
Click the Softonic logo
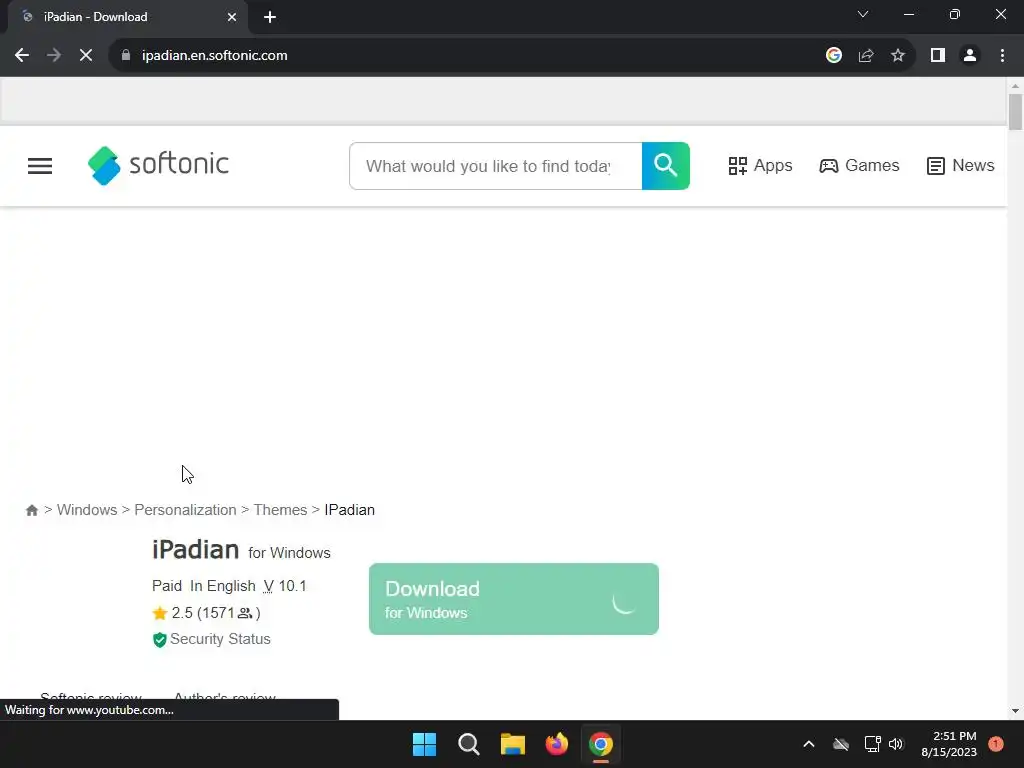[x=158, y=165]
